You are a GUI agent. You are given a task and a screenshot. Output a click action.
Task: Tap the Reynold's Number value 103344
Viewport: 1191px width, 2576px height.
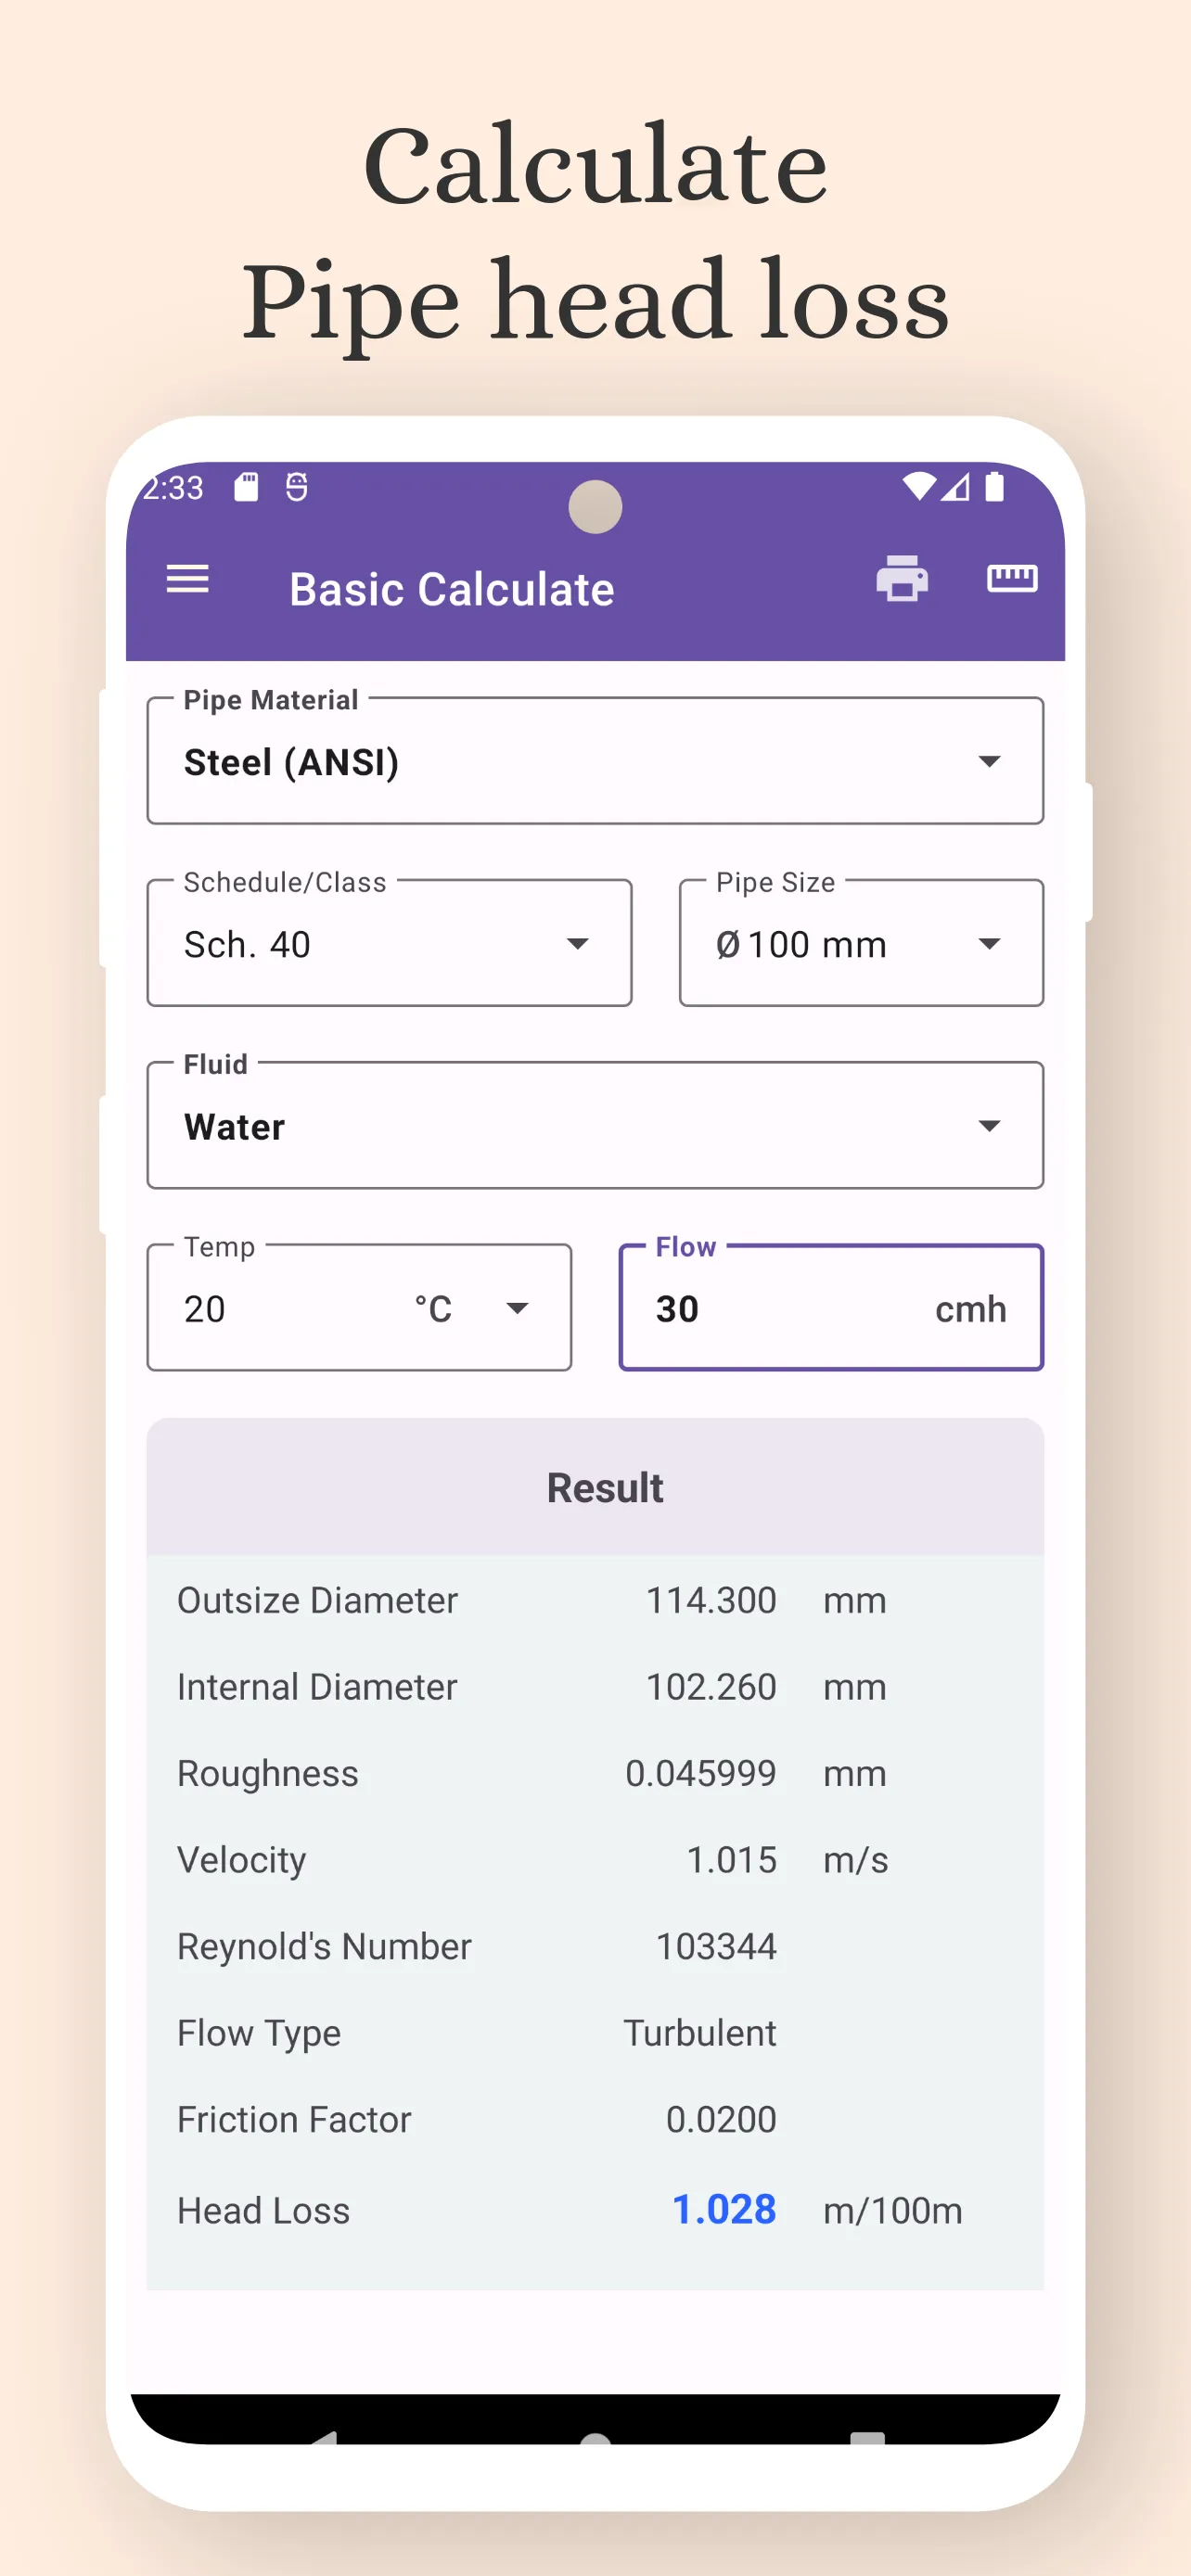[716, 1946]
